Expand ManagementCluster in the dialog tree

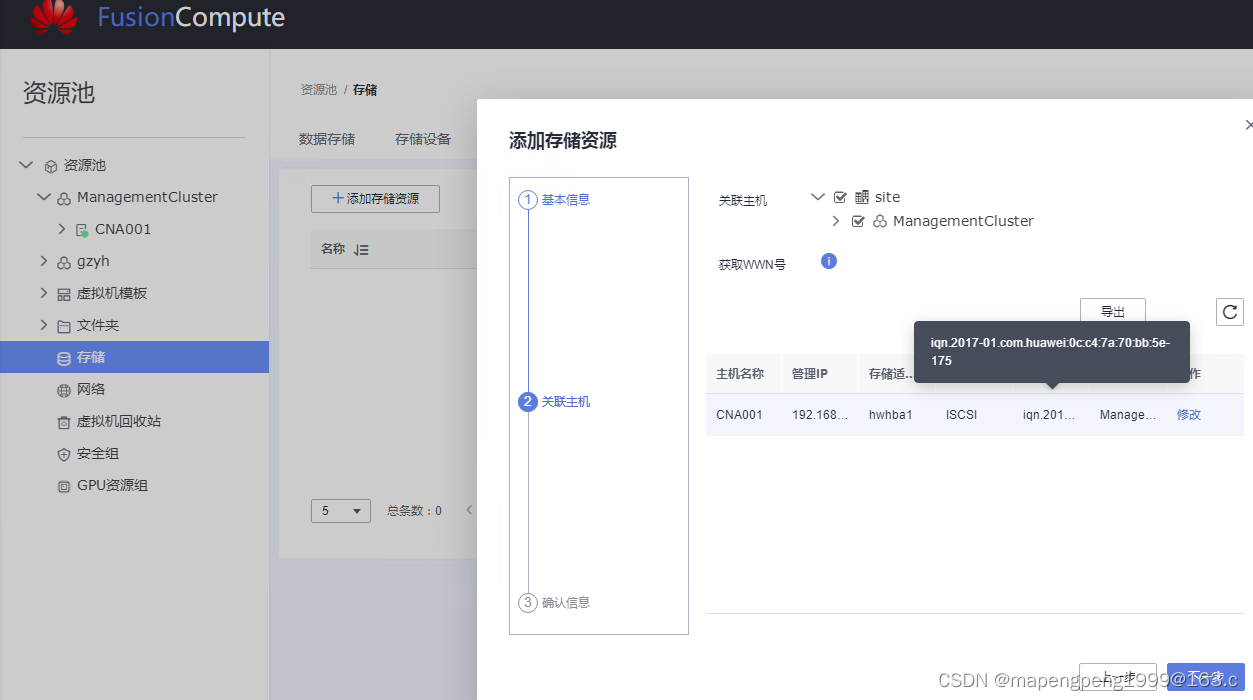click(836, 221)
